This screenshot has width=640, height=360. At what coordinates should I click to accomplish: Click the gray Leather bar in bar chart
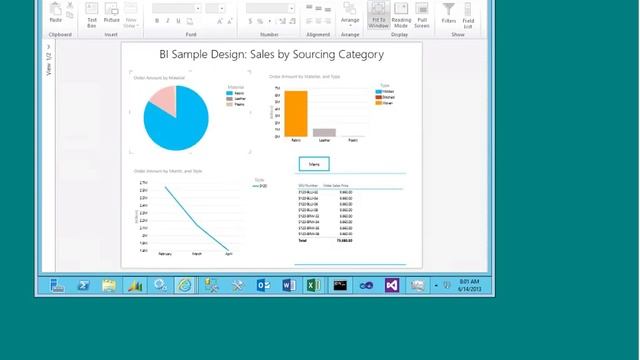pyautogui.click(x=324, y=133)
